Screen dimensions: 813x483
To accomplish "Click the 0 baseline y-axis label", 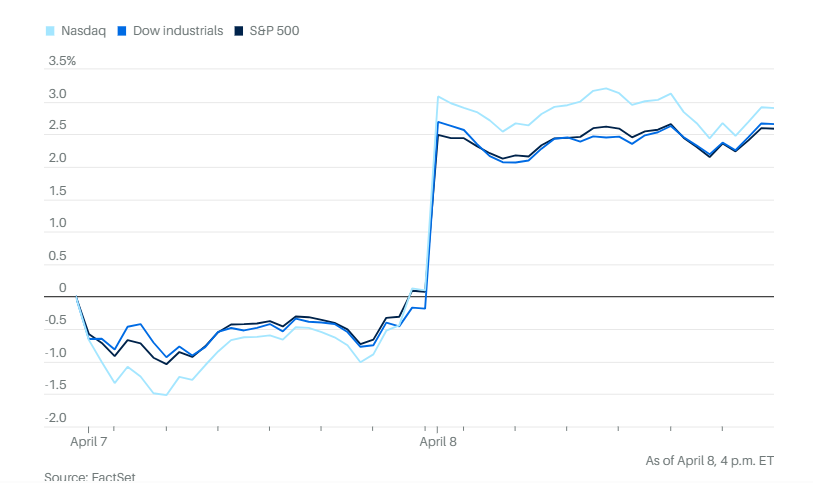I will tap(62, 288).
